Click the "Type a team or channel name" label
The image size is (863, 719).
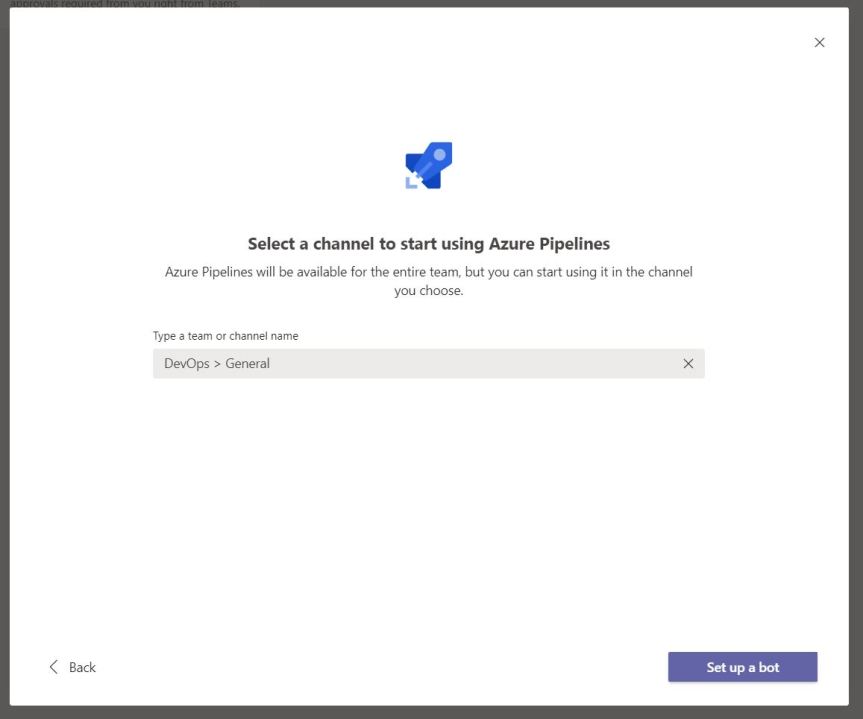tap(225, 336)
